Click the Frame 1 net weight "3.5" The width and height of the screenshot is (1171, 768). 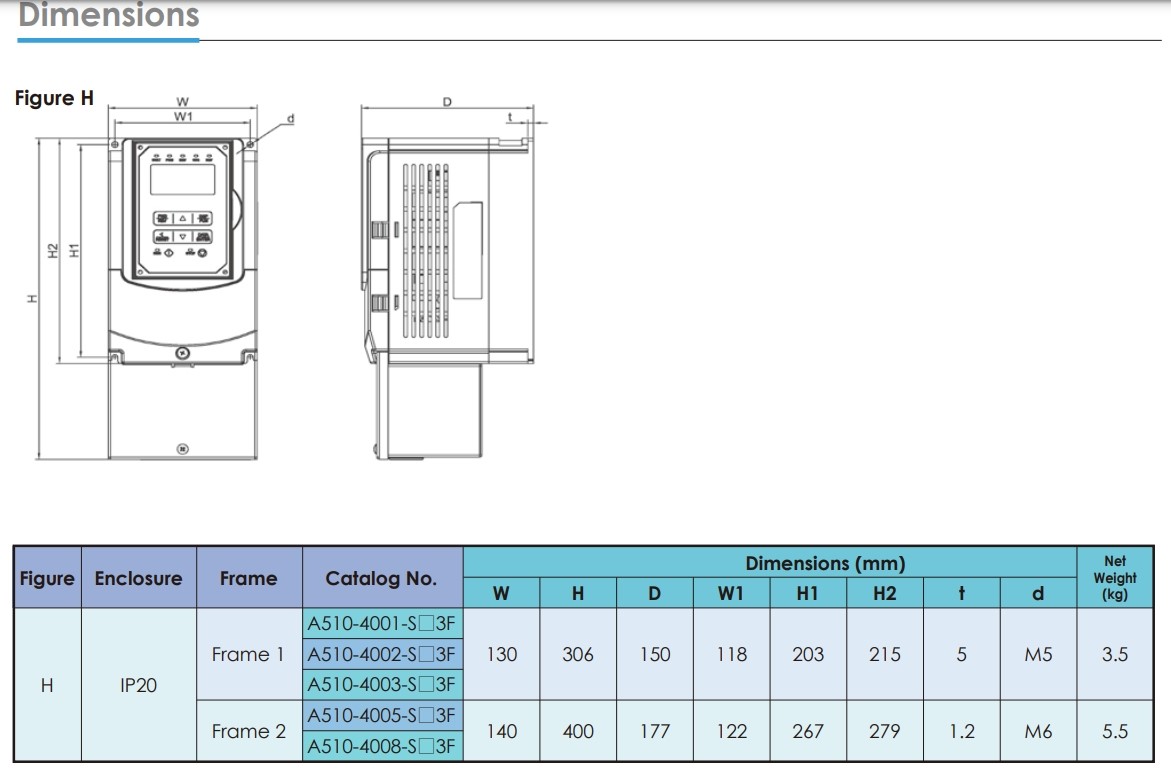pos(1115,654)
